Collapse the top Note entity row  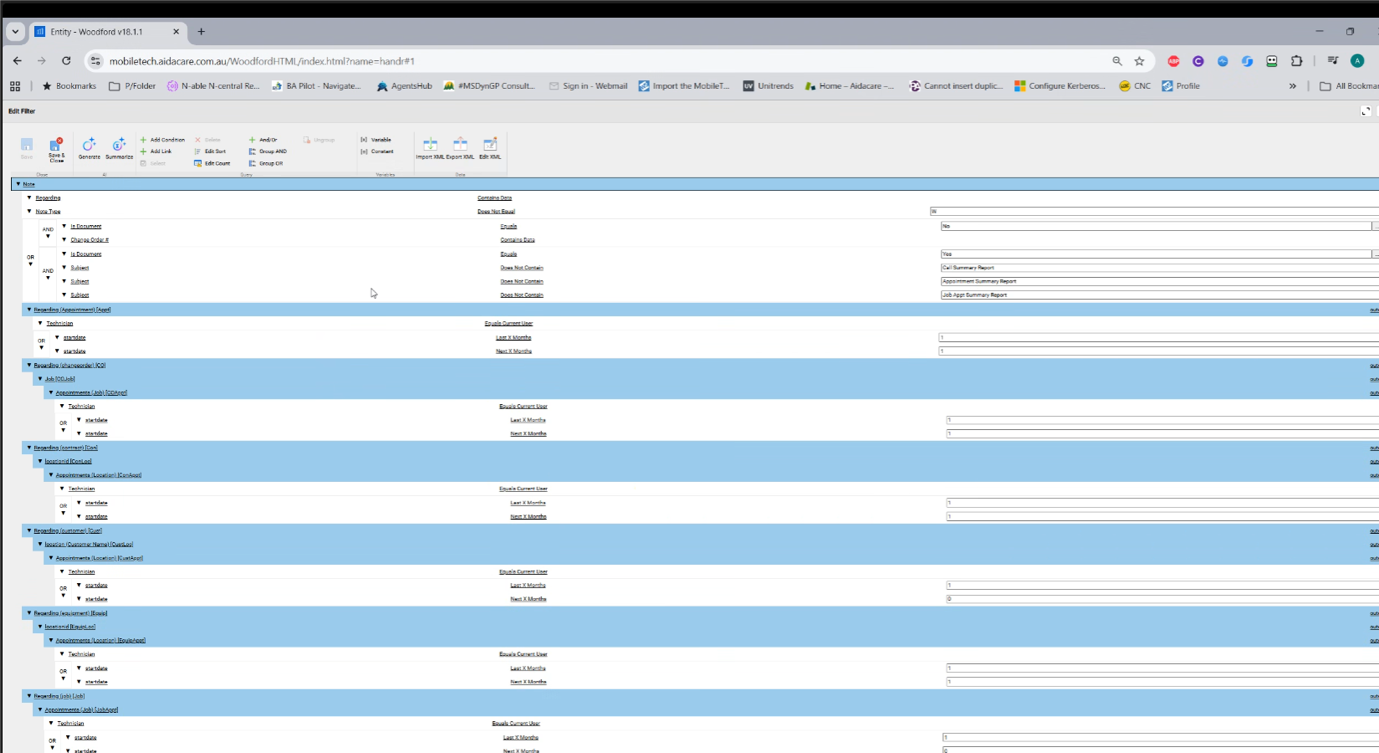click(18, 184)
